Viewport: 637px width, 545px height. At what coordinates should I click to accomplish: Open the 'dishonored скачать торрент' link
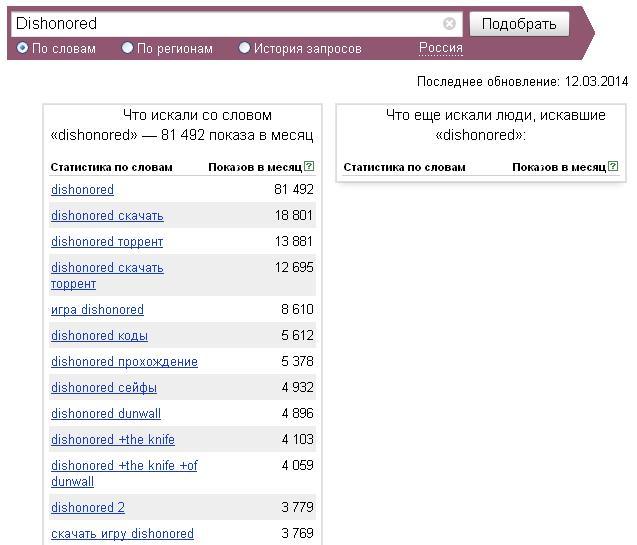click(107, 275)
